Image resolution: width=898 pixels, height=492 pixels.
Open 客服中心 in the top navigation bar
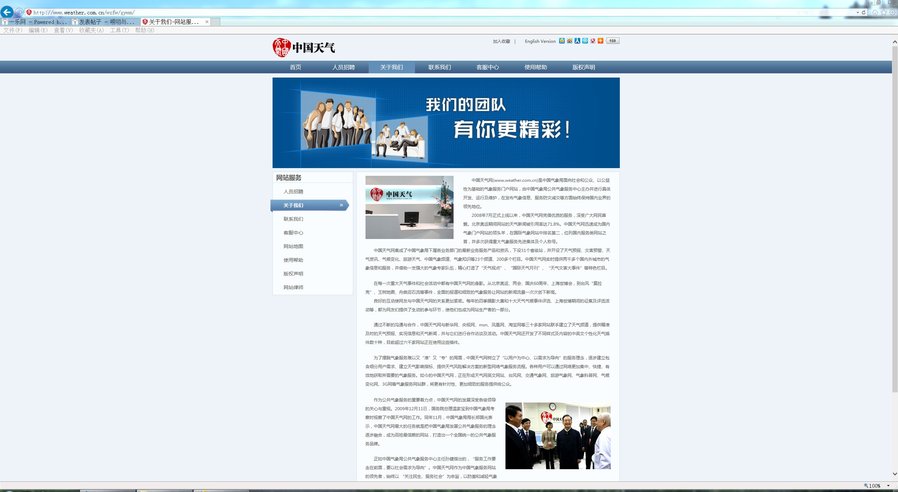click(487, 67)
